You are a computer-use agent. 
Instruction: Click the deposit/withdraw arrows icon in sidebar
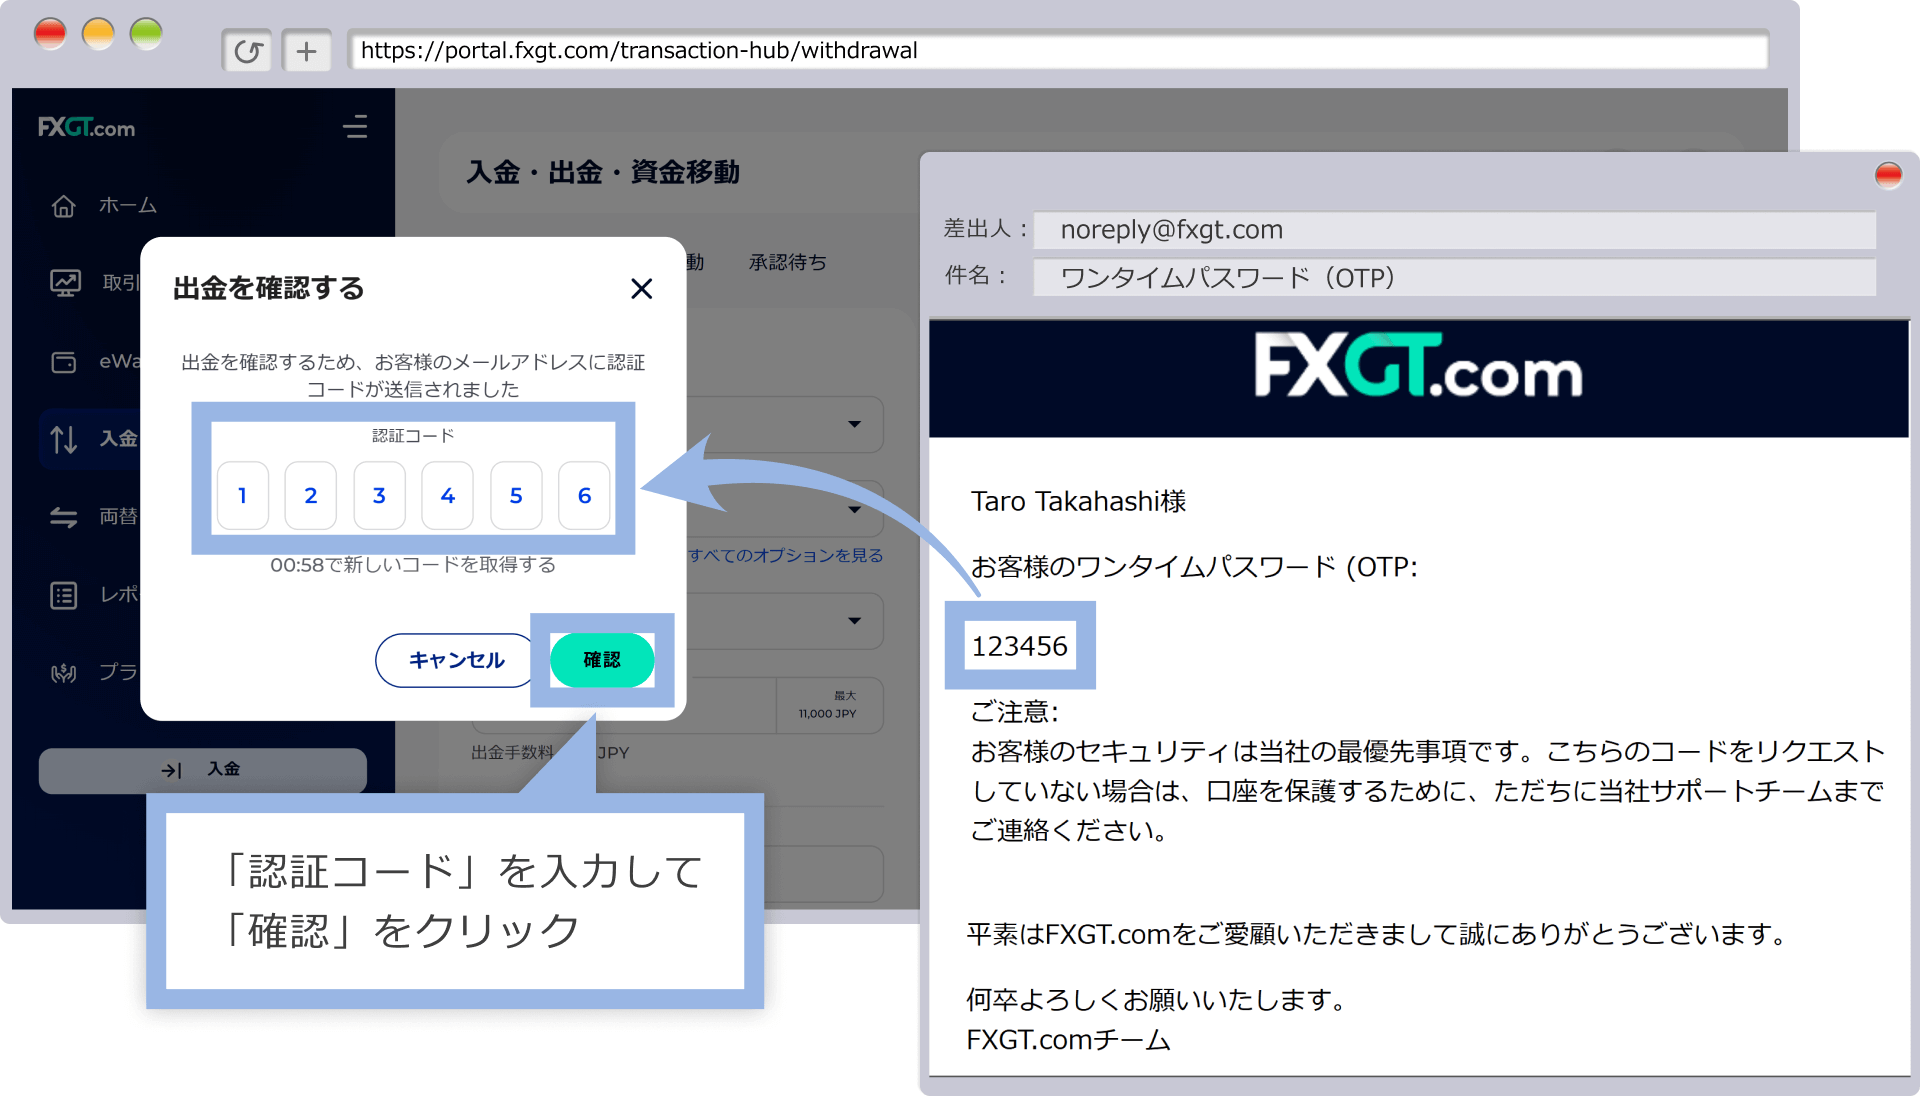tap(64, 438)
